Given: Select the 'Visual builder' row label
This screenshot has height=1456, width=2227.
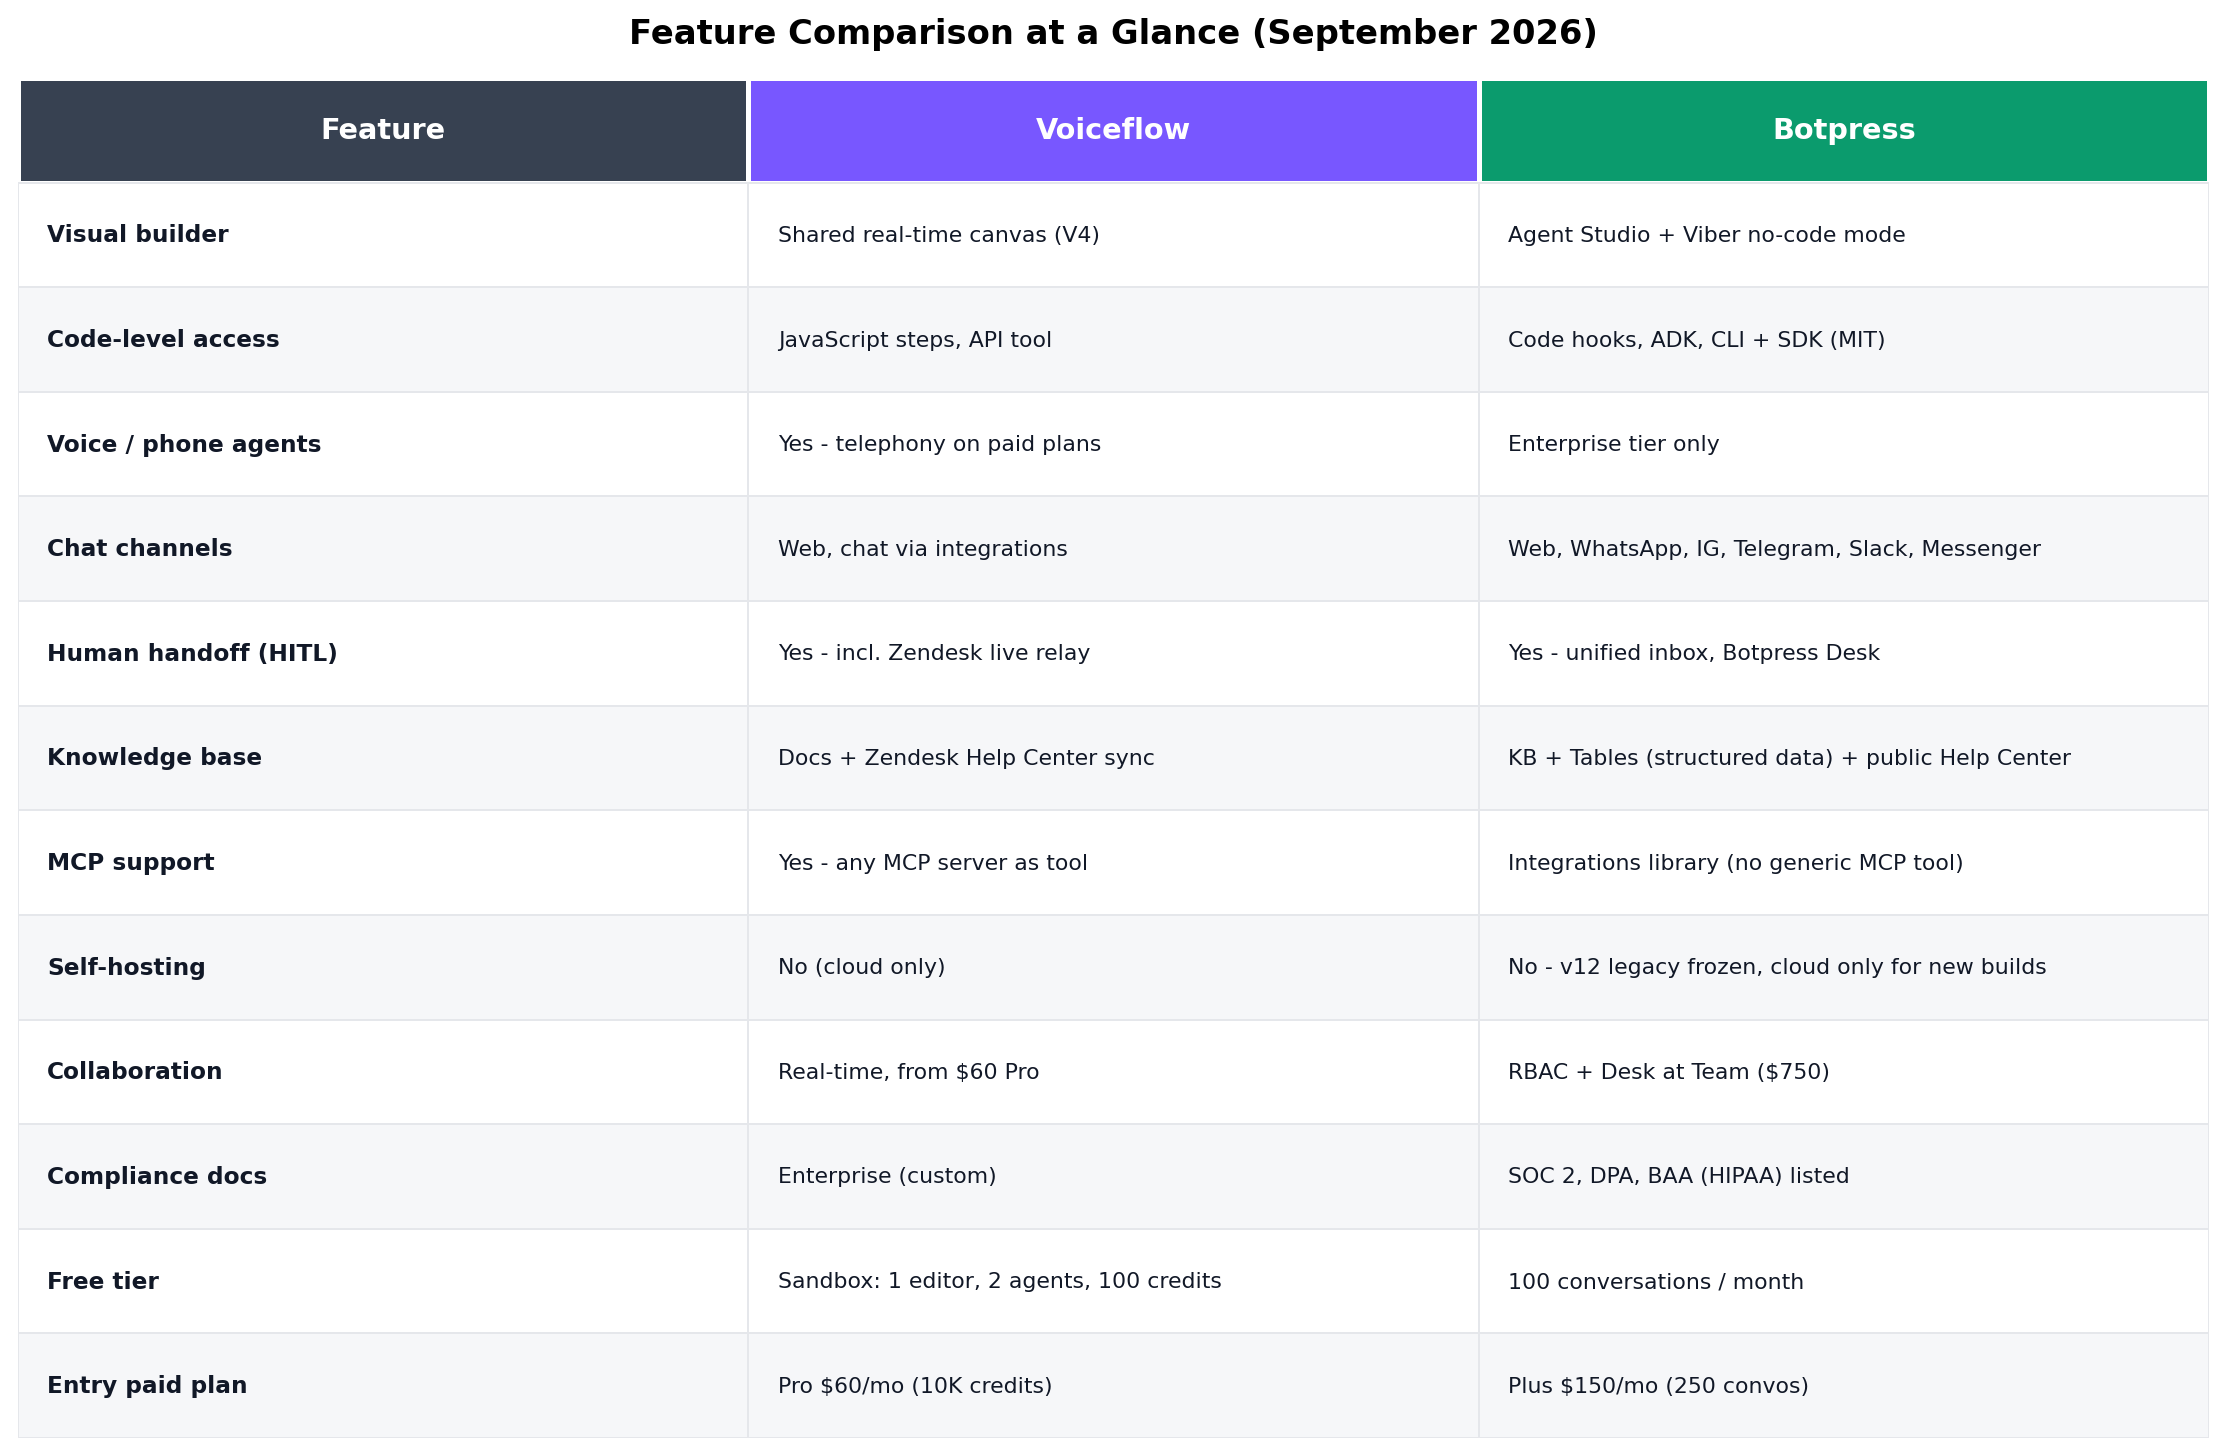Looking at the screenshot, I should coord(138,235).
